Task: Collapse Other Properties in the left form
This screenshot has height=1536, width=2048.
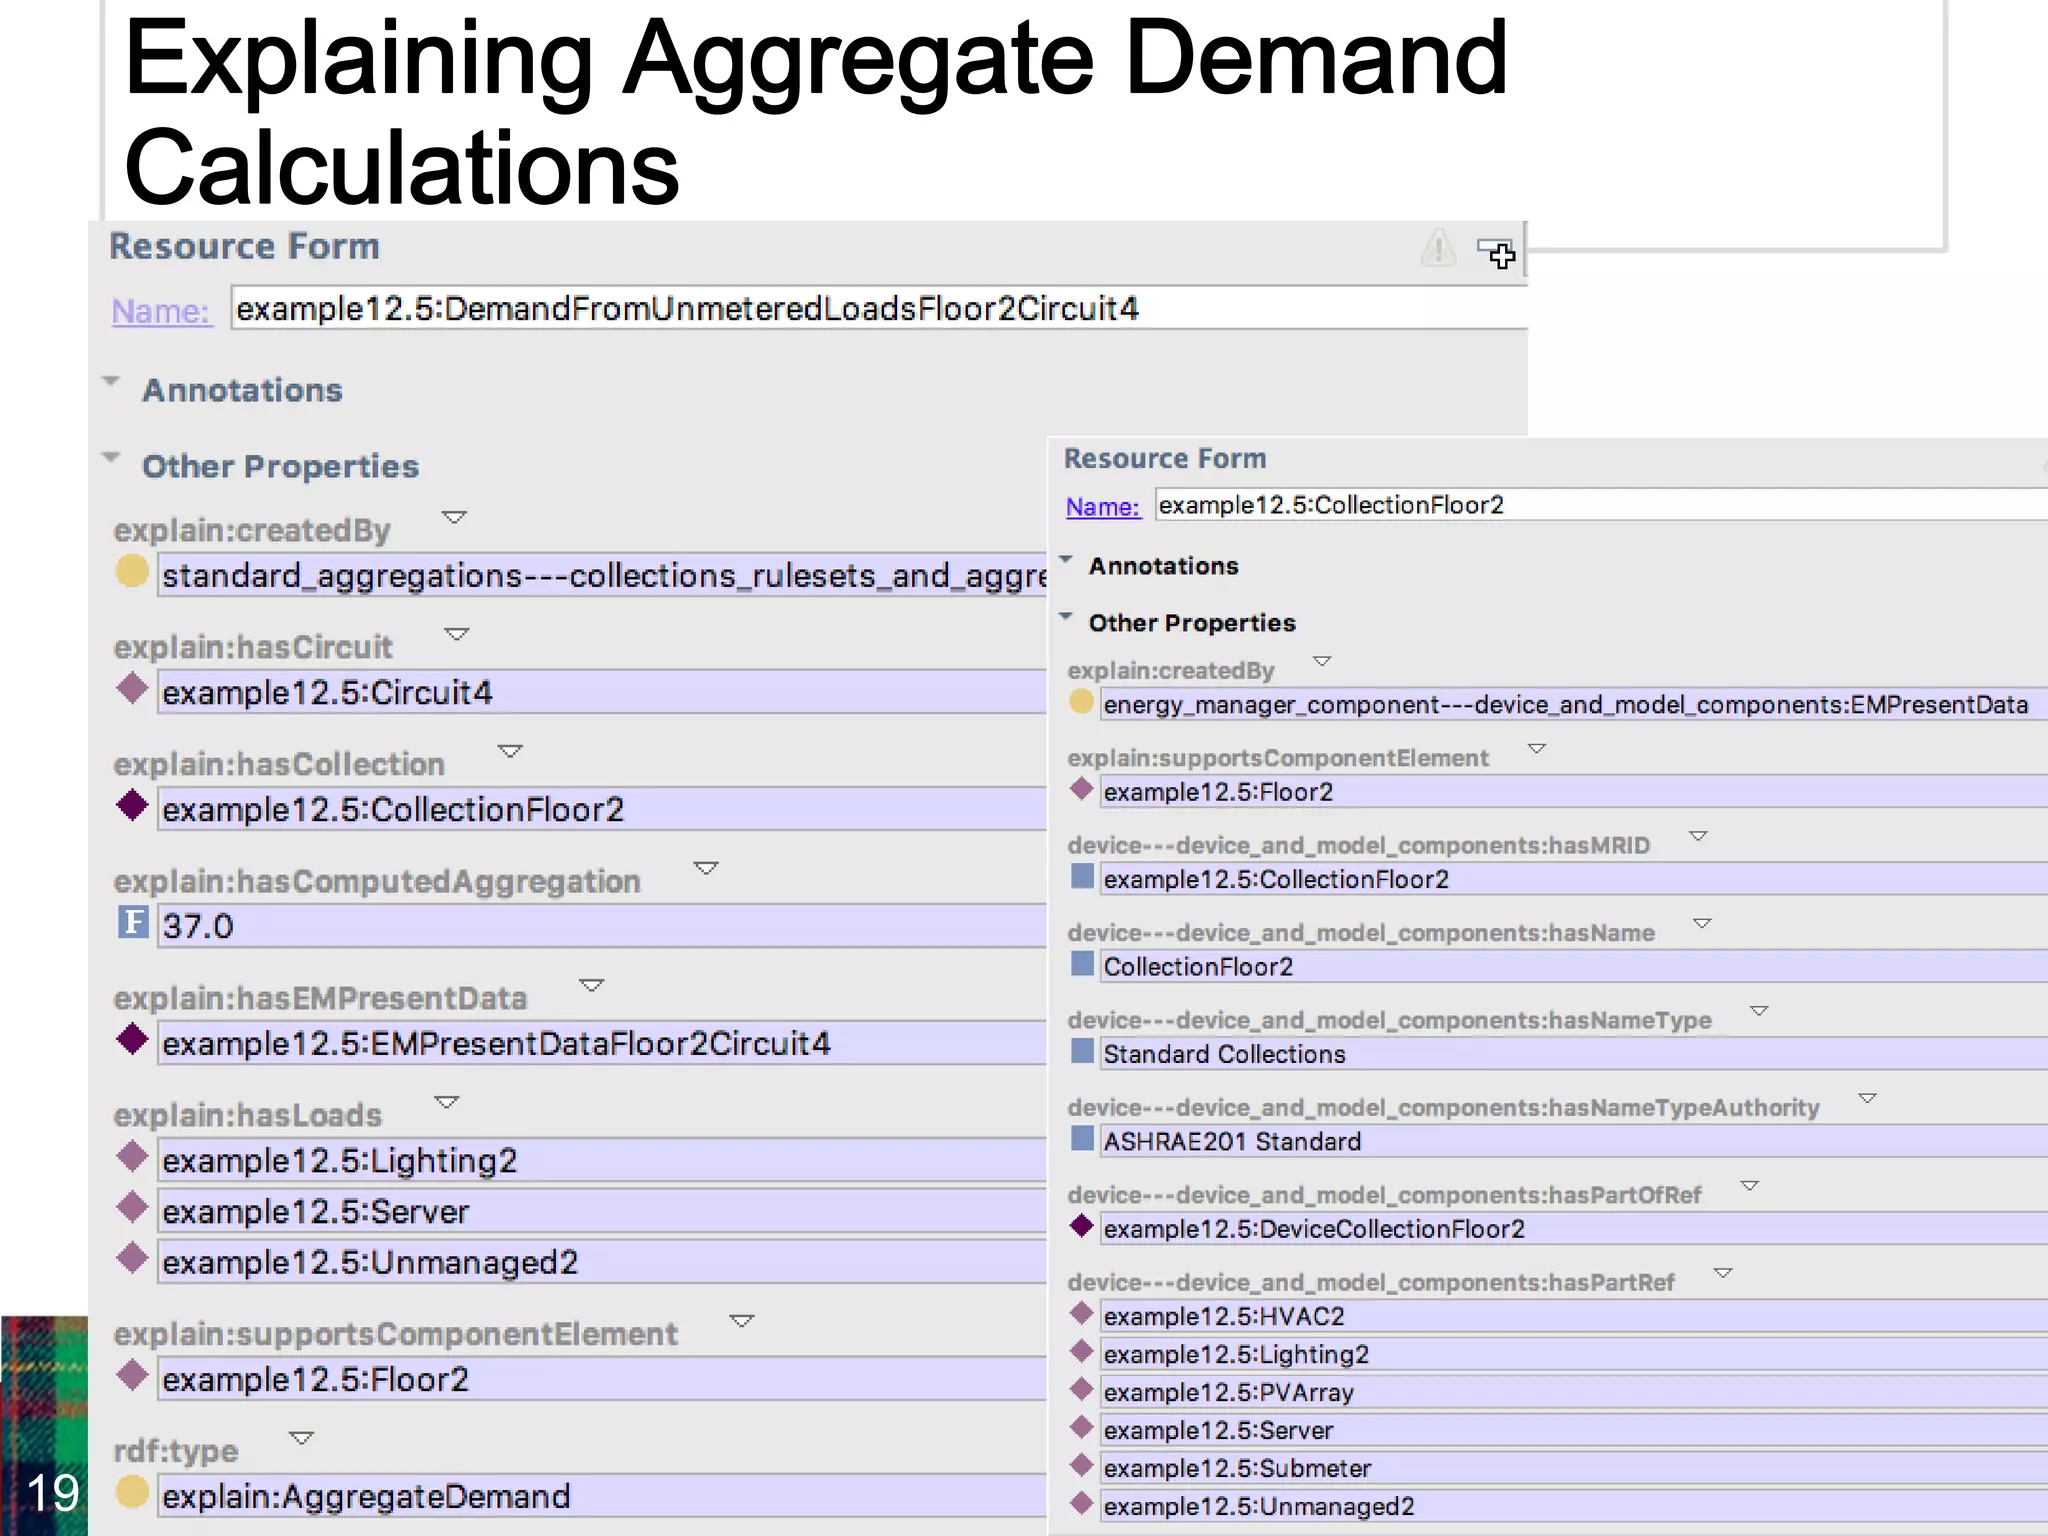Action: 111,458
